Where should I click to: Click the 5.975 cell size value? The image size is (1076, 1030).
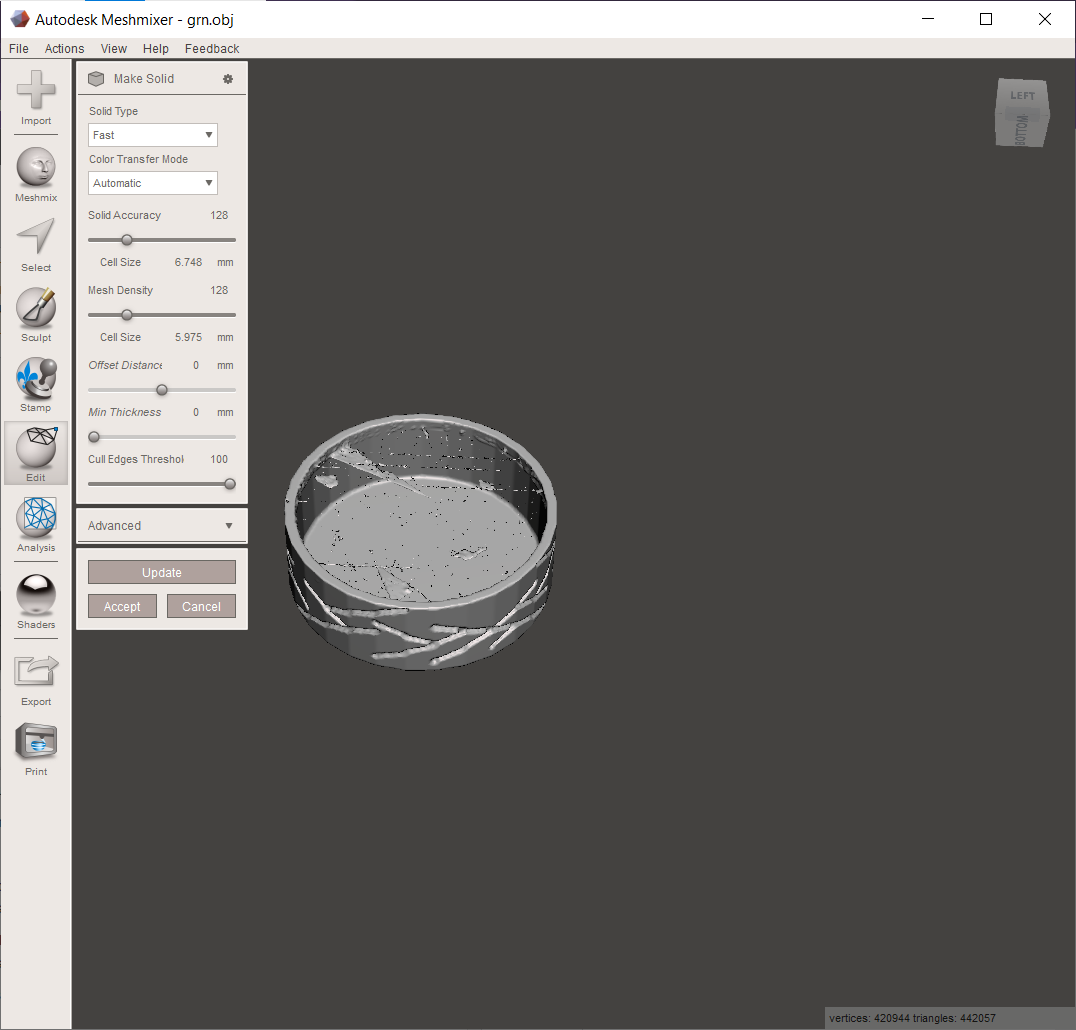188,338
